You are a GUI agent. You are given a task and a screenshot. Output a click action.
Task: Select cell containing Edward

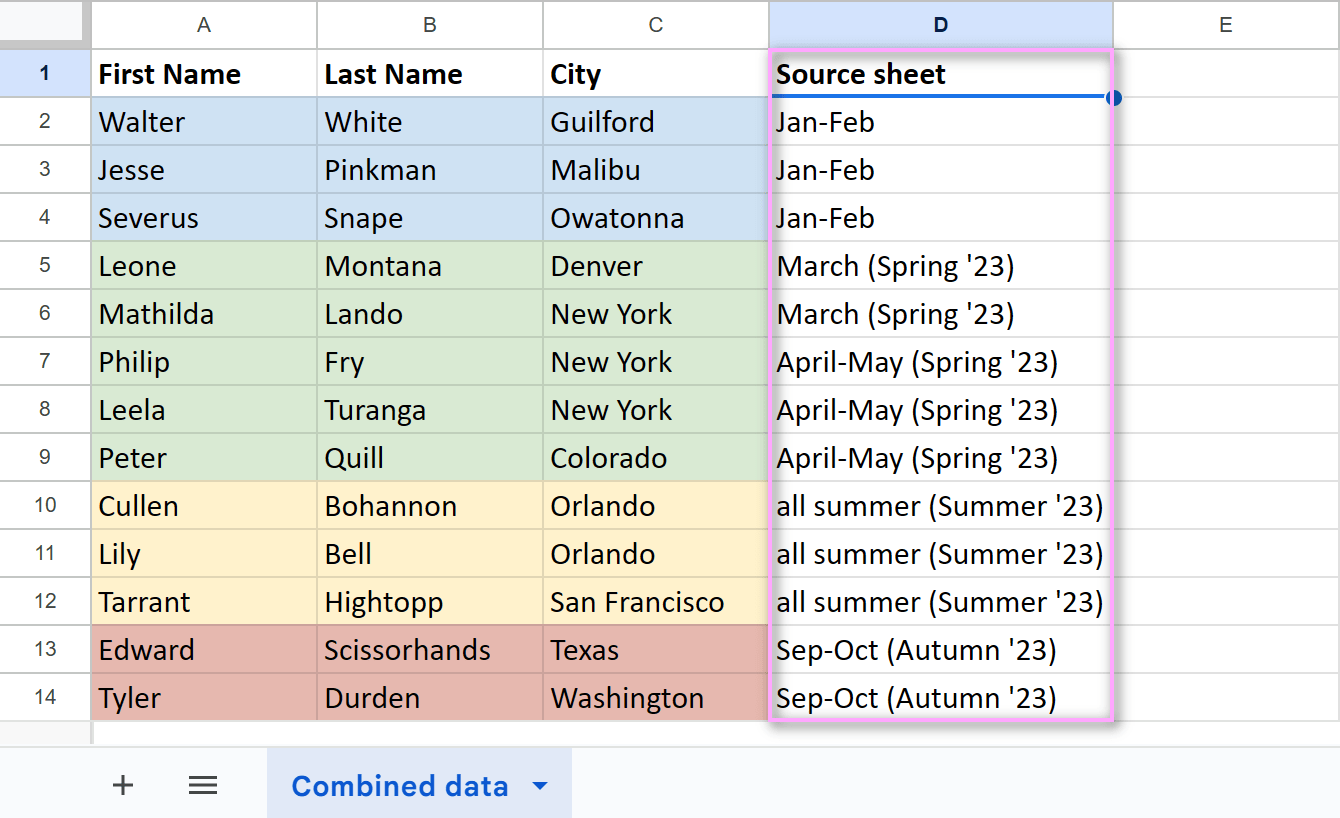pos(204,650)
